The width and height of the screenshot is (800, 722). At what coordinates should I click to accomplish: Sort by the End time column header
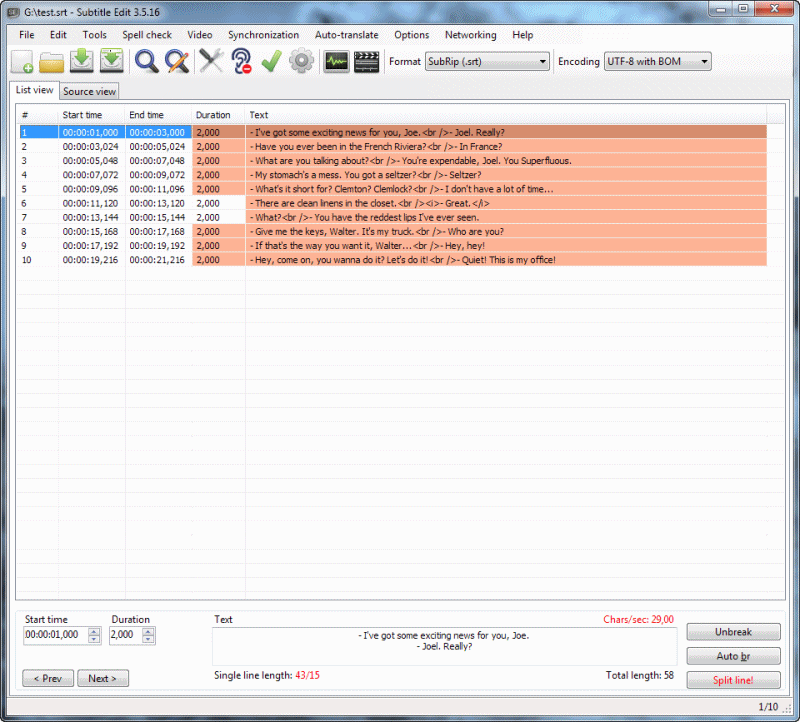(x=158, y=115)
